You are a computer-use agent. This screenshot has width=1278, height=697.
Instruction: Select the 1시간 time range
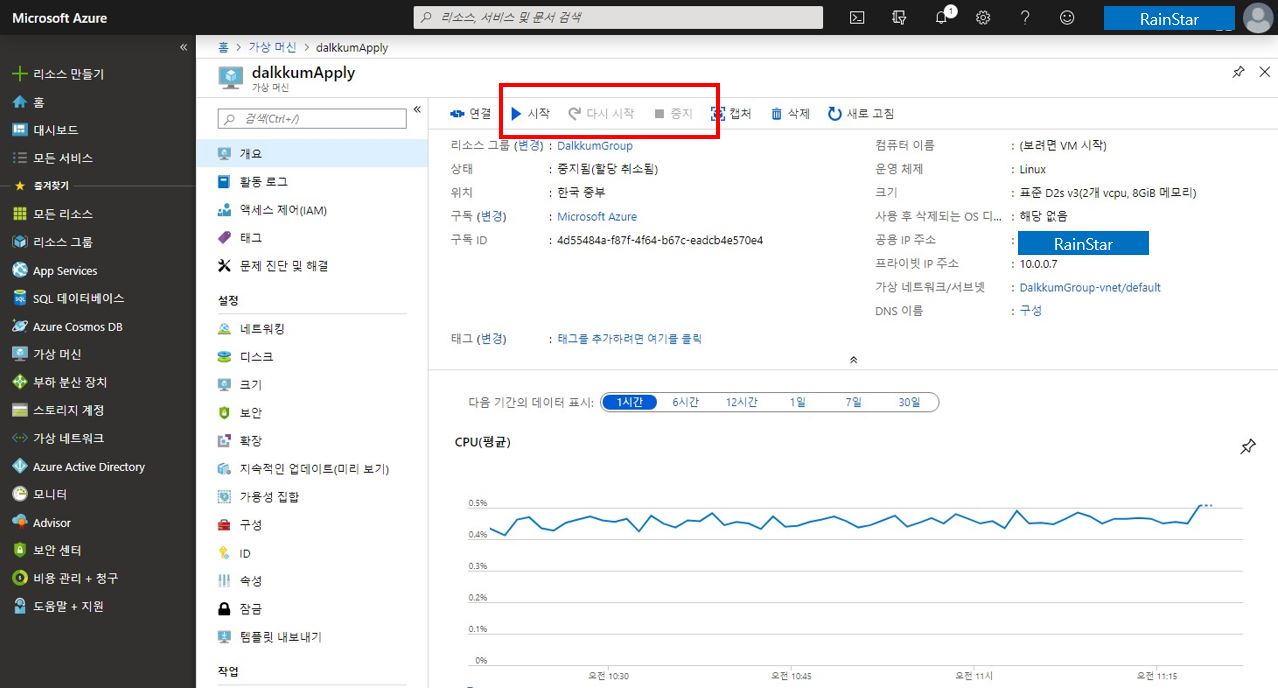pos(629,402)
